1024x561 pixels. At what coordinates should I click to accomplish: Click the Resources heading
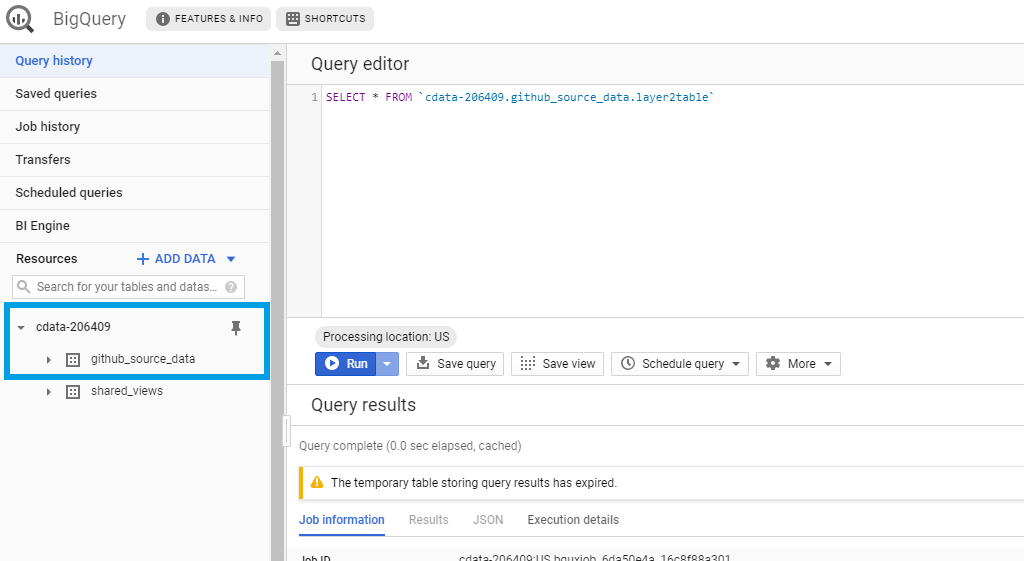pos(46,259)
